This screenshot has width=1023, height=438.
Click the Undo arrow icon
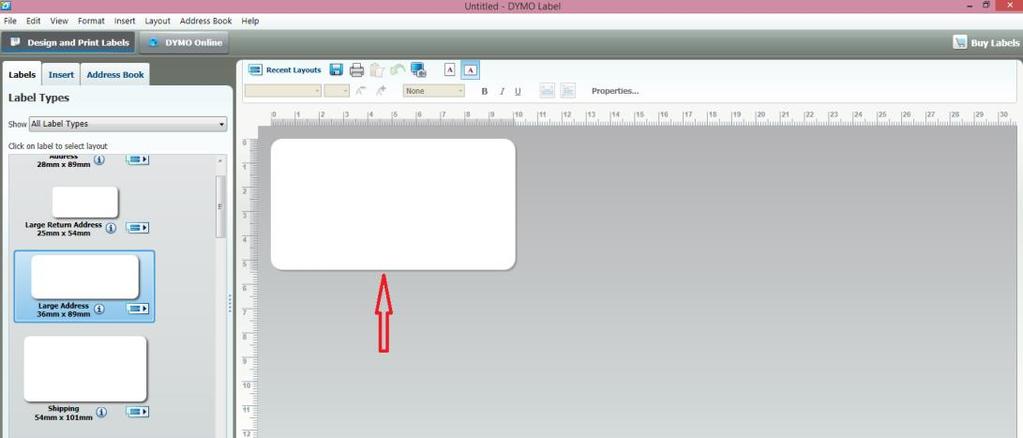(x=397, y=70)
